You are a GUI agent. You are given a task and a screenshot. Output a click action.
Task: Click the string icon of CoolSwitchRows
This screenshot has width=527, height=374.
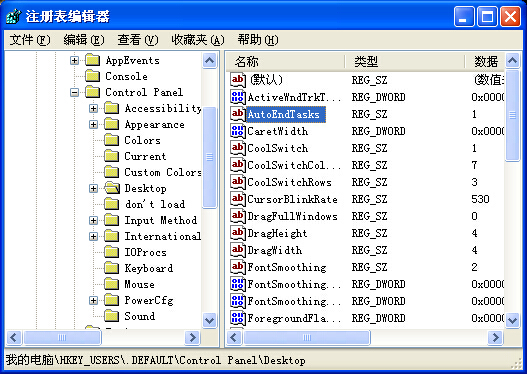[x=238, y=182]
